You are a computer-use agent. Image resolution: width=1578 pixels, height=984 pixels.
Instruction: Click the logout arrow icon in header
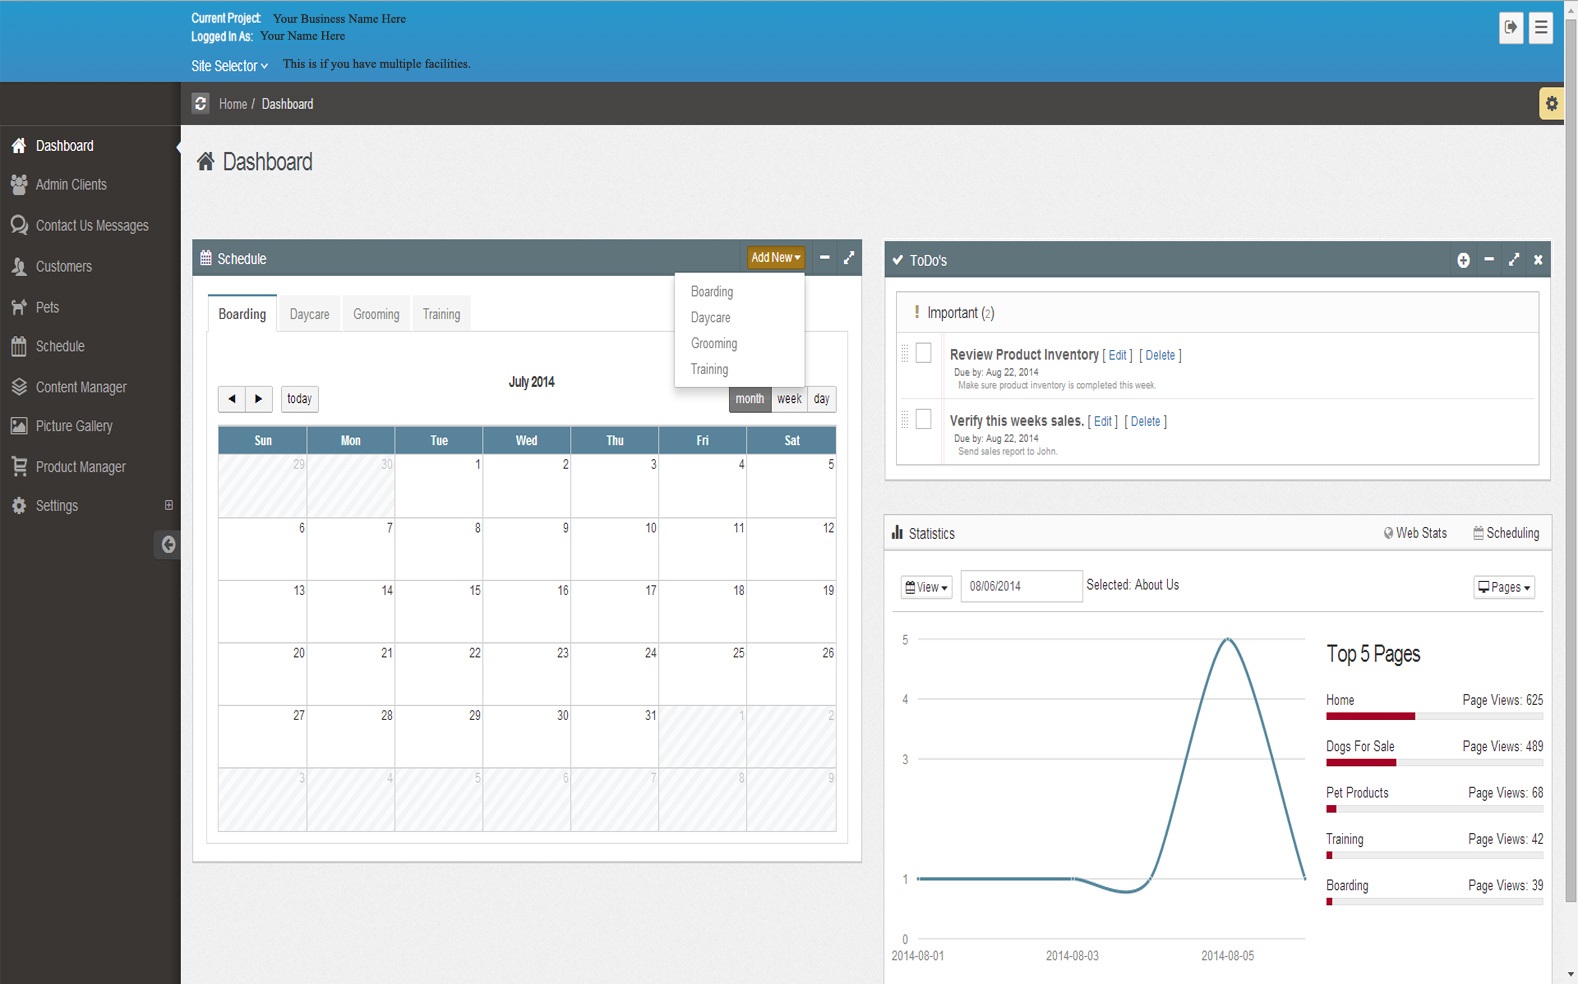coord(1511,27)
